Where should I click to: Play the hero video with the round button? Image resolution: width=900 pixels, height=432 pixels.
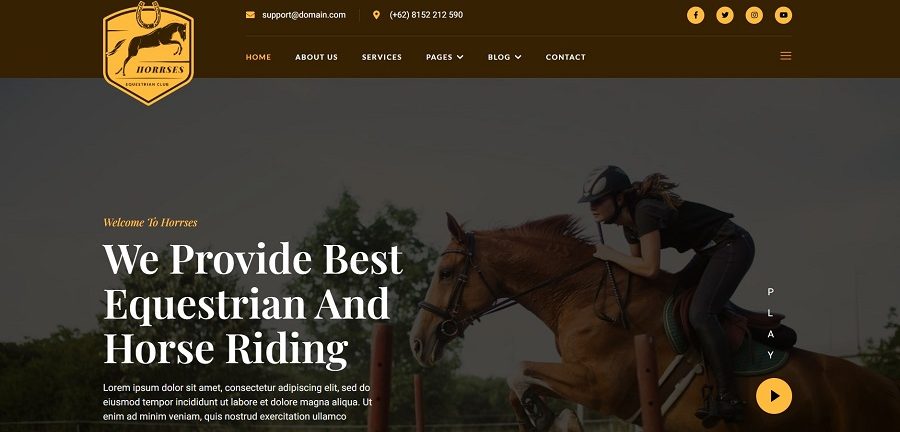point(774,396)
